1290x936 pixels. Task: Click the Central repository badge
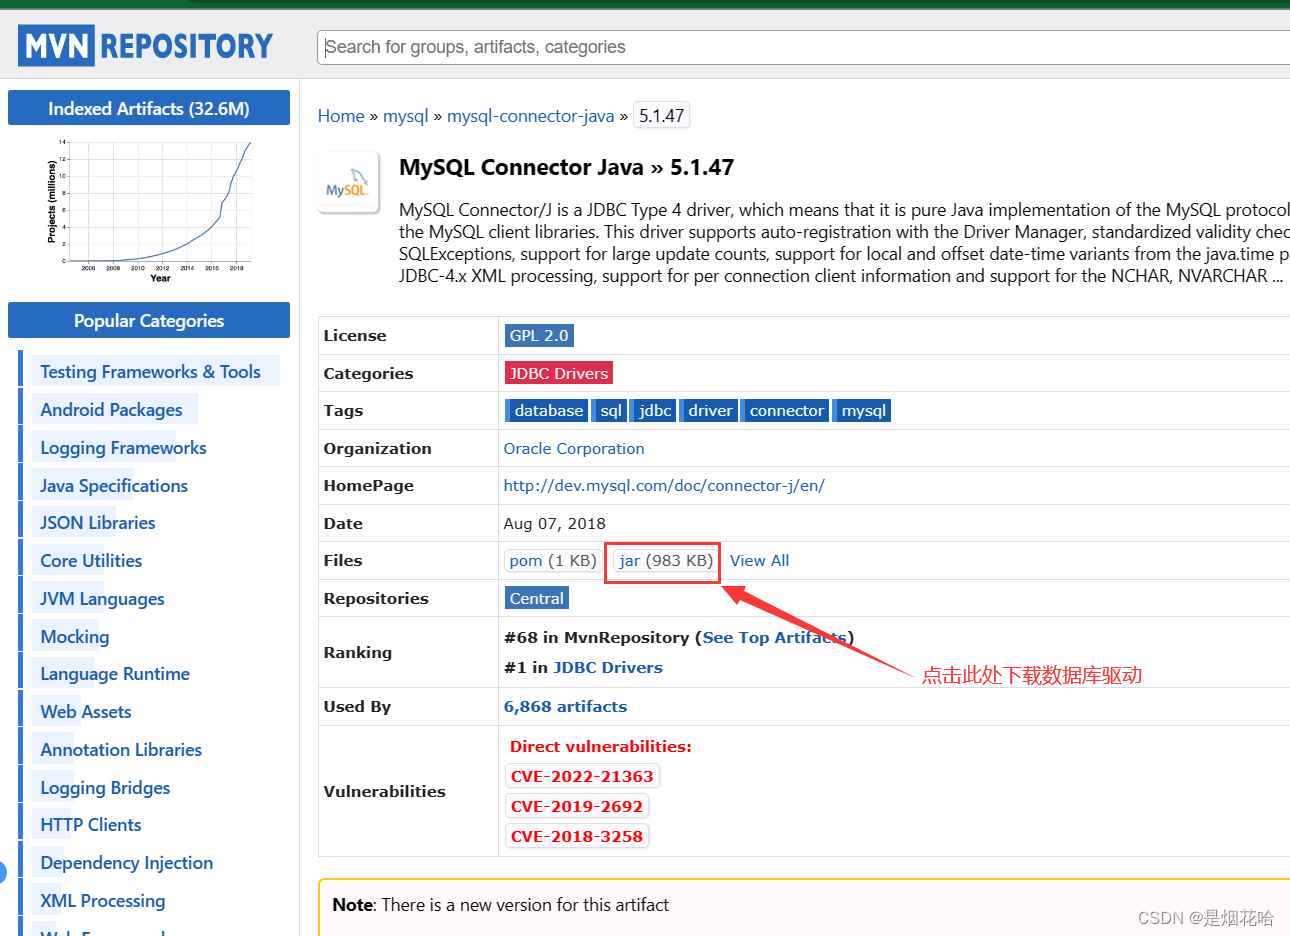(x=537, y=599)
